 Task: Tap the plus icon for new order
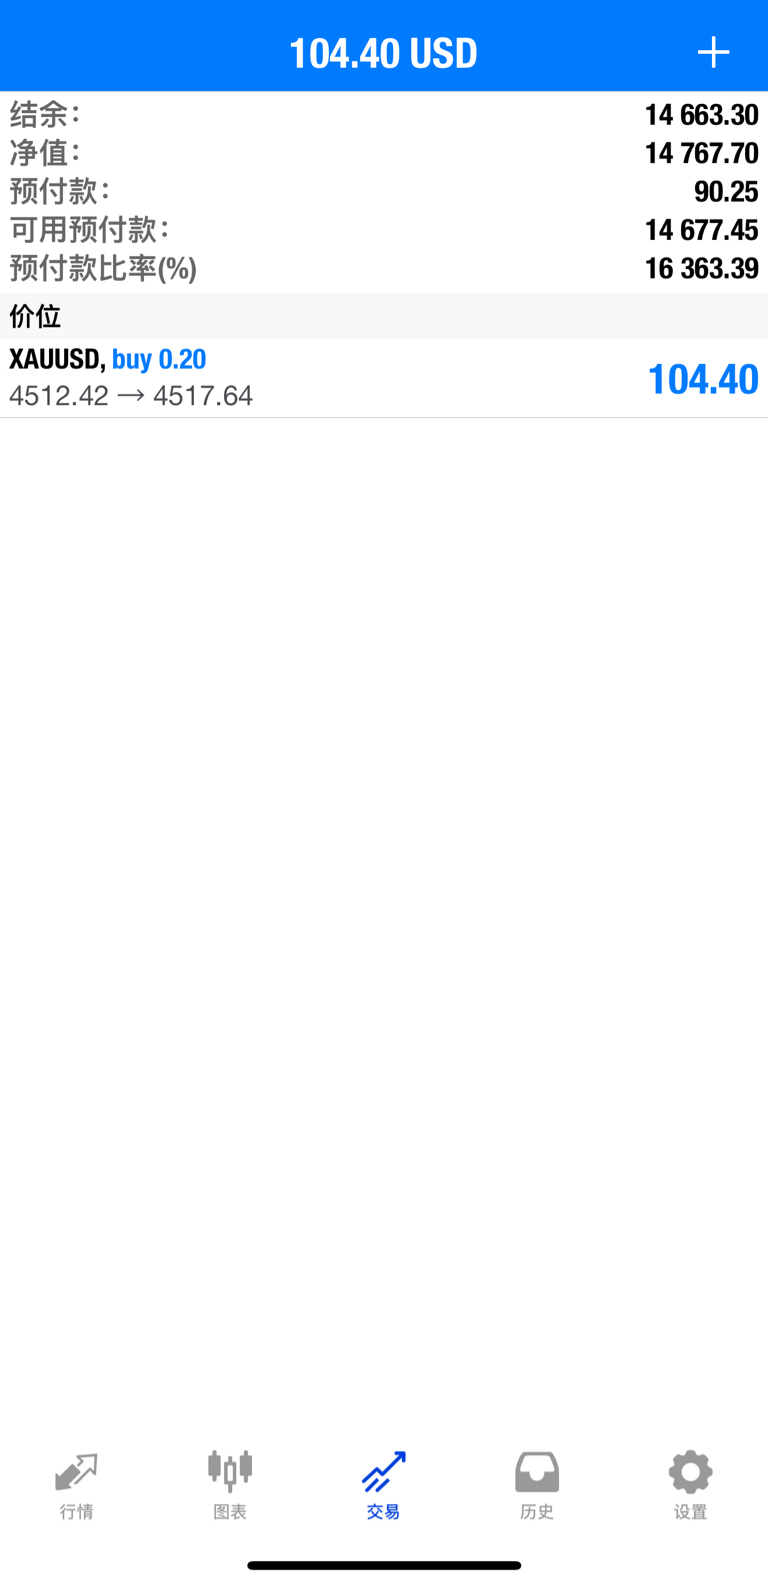(x=713, y=52)
